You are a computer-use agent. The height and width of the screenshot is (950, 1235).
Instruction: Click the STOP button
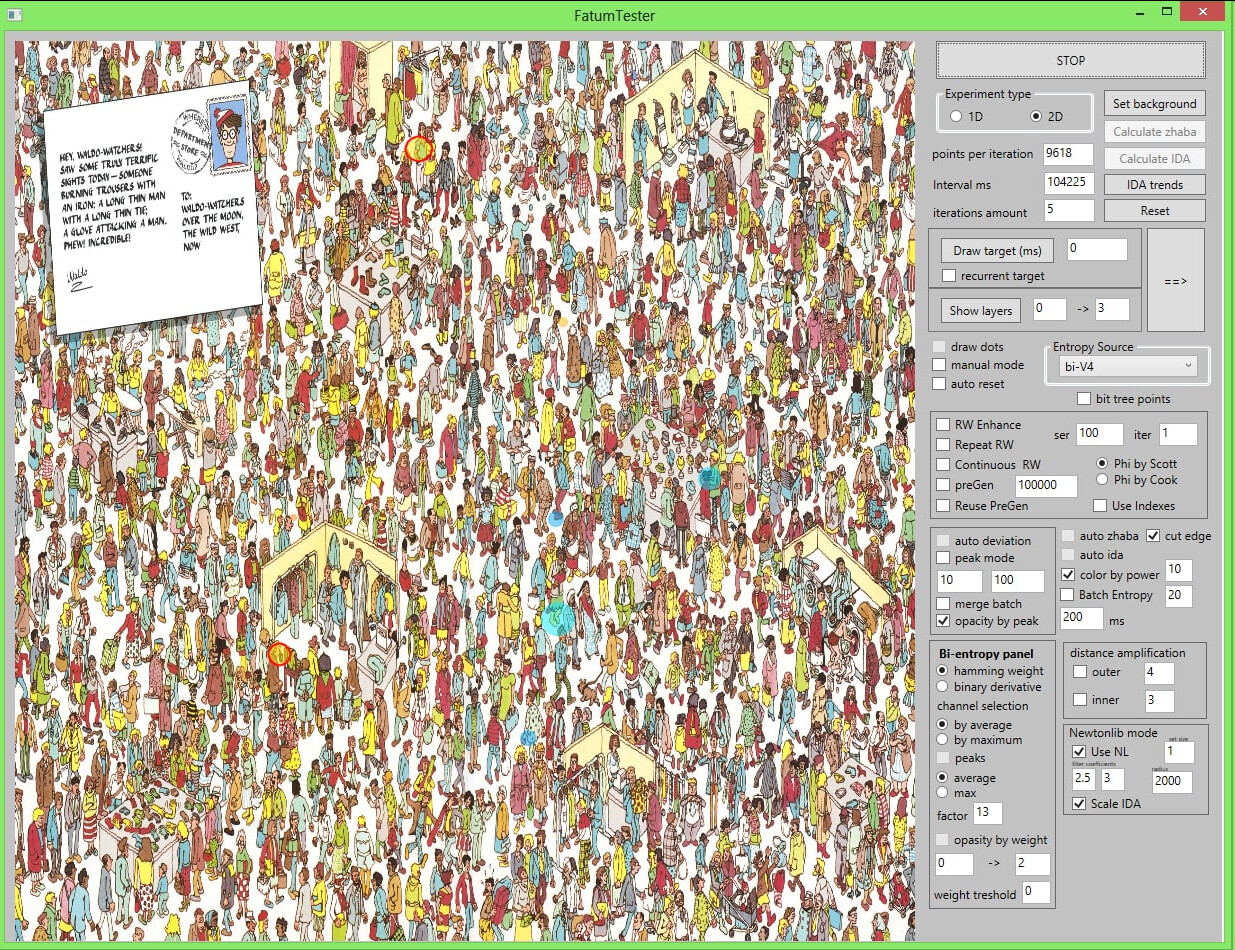[1070, 60]
